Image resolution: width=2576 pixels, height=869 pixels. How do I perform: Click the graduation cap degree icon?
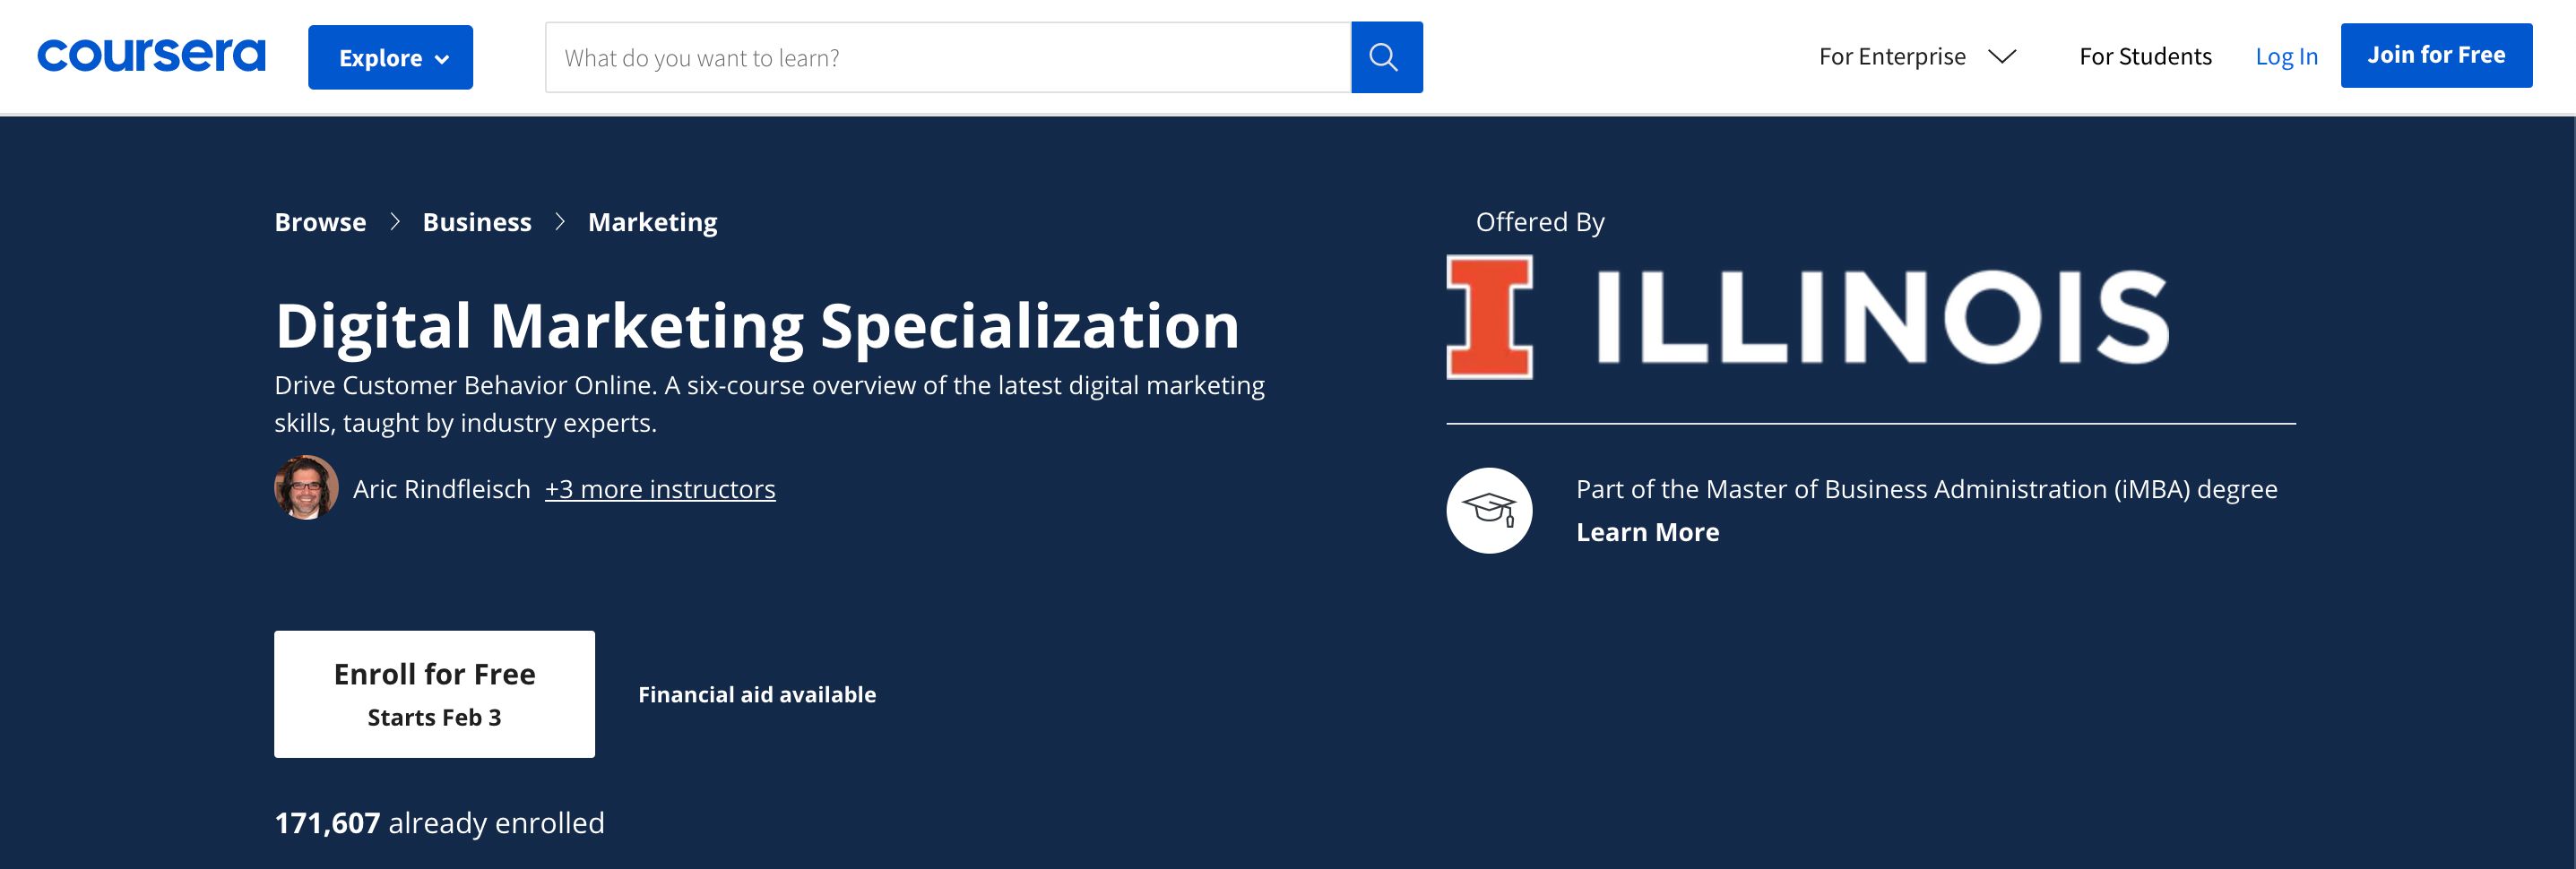pyautogui.click(x=1489, y=510)
